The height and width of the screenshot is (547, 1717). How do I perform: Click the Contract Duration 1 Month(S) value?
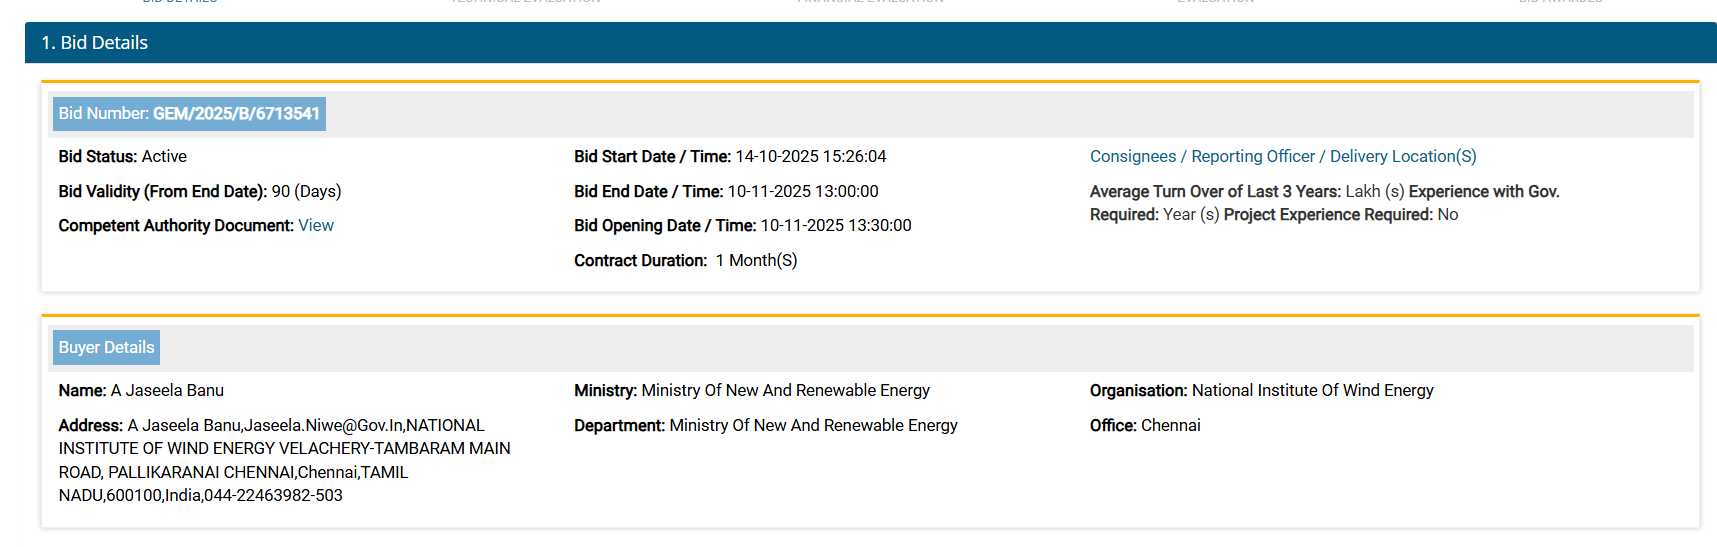click(756, 261)
